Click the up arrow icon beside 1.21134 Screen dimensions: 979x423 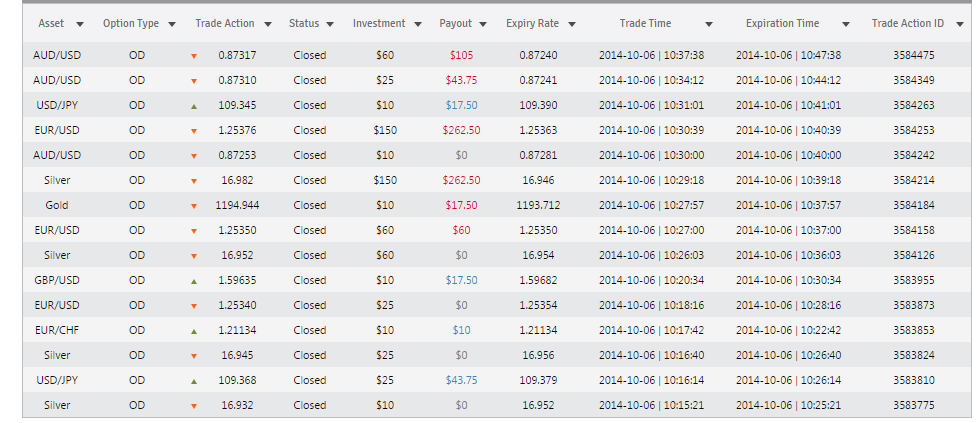[194, 331]
